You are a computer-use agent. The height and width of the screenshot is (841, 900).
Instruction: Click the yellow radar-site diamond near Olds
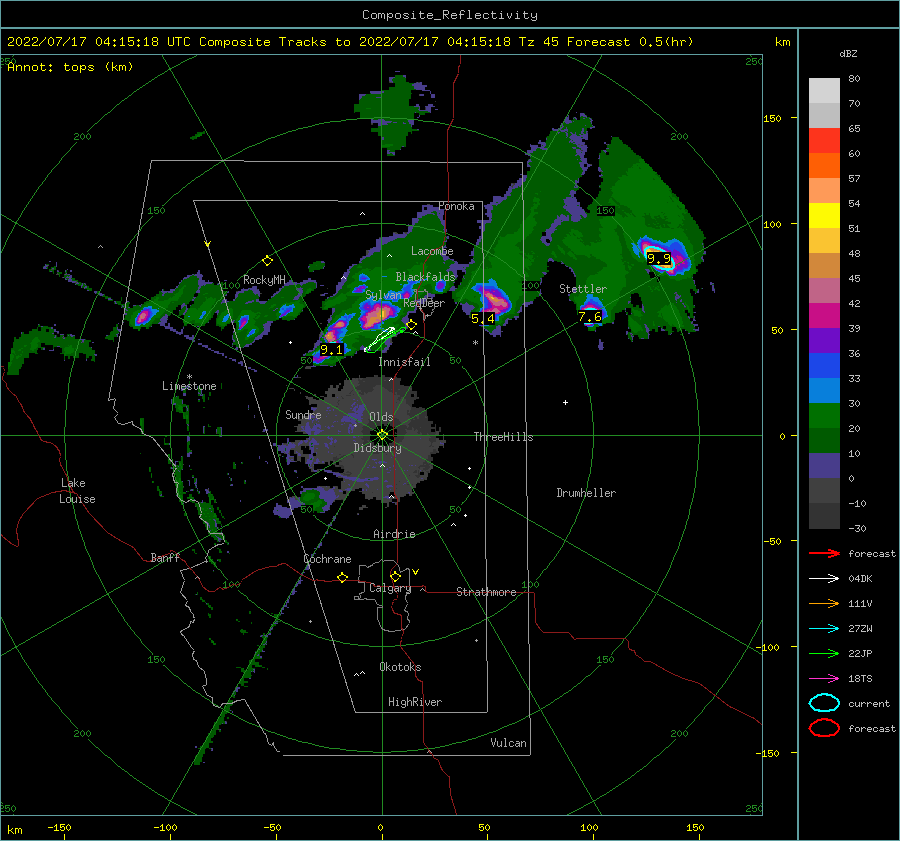pyautogui.click(x=382, y=435)
